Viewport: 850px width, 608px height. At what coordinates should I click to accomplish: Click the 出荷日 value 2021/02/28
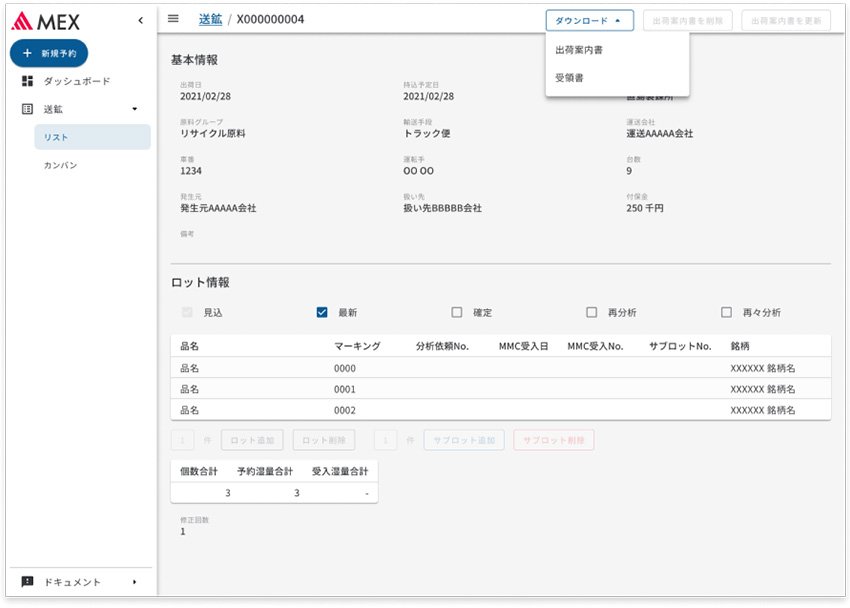click(x=205, y=96)
